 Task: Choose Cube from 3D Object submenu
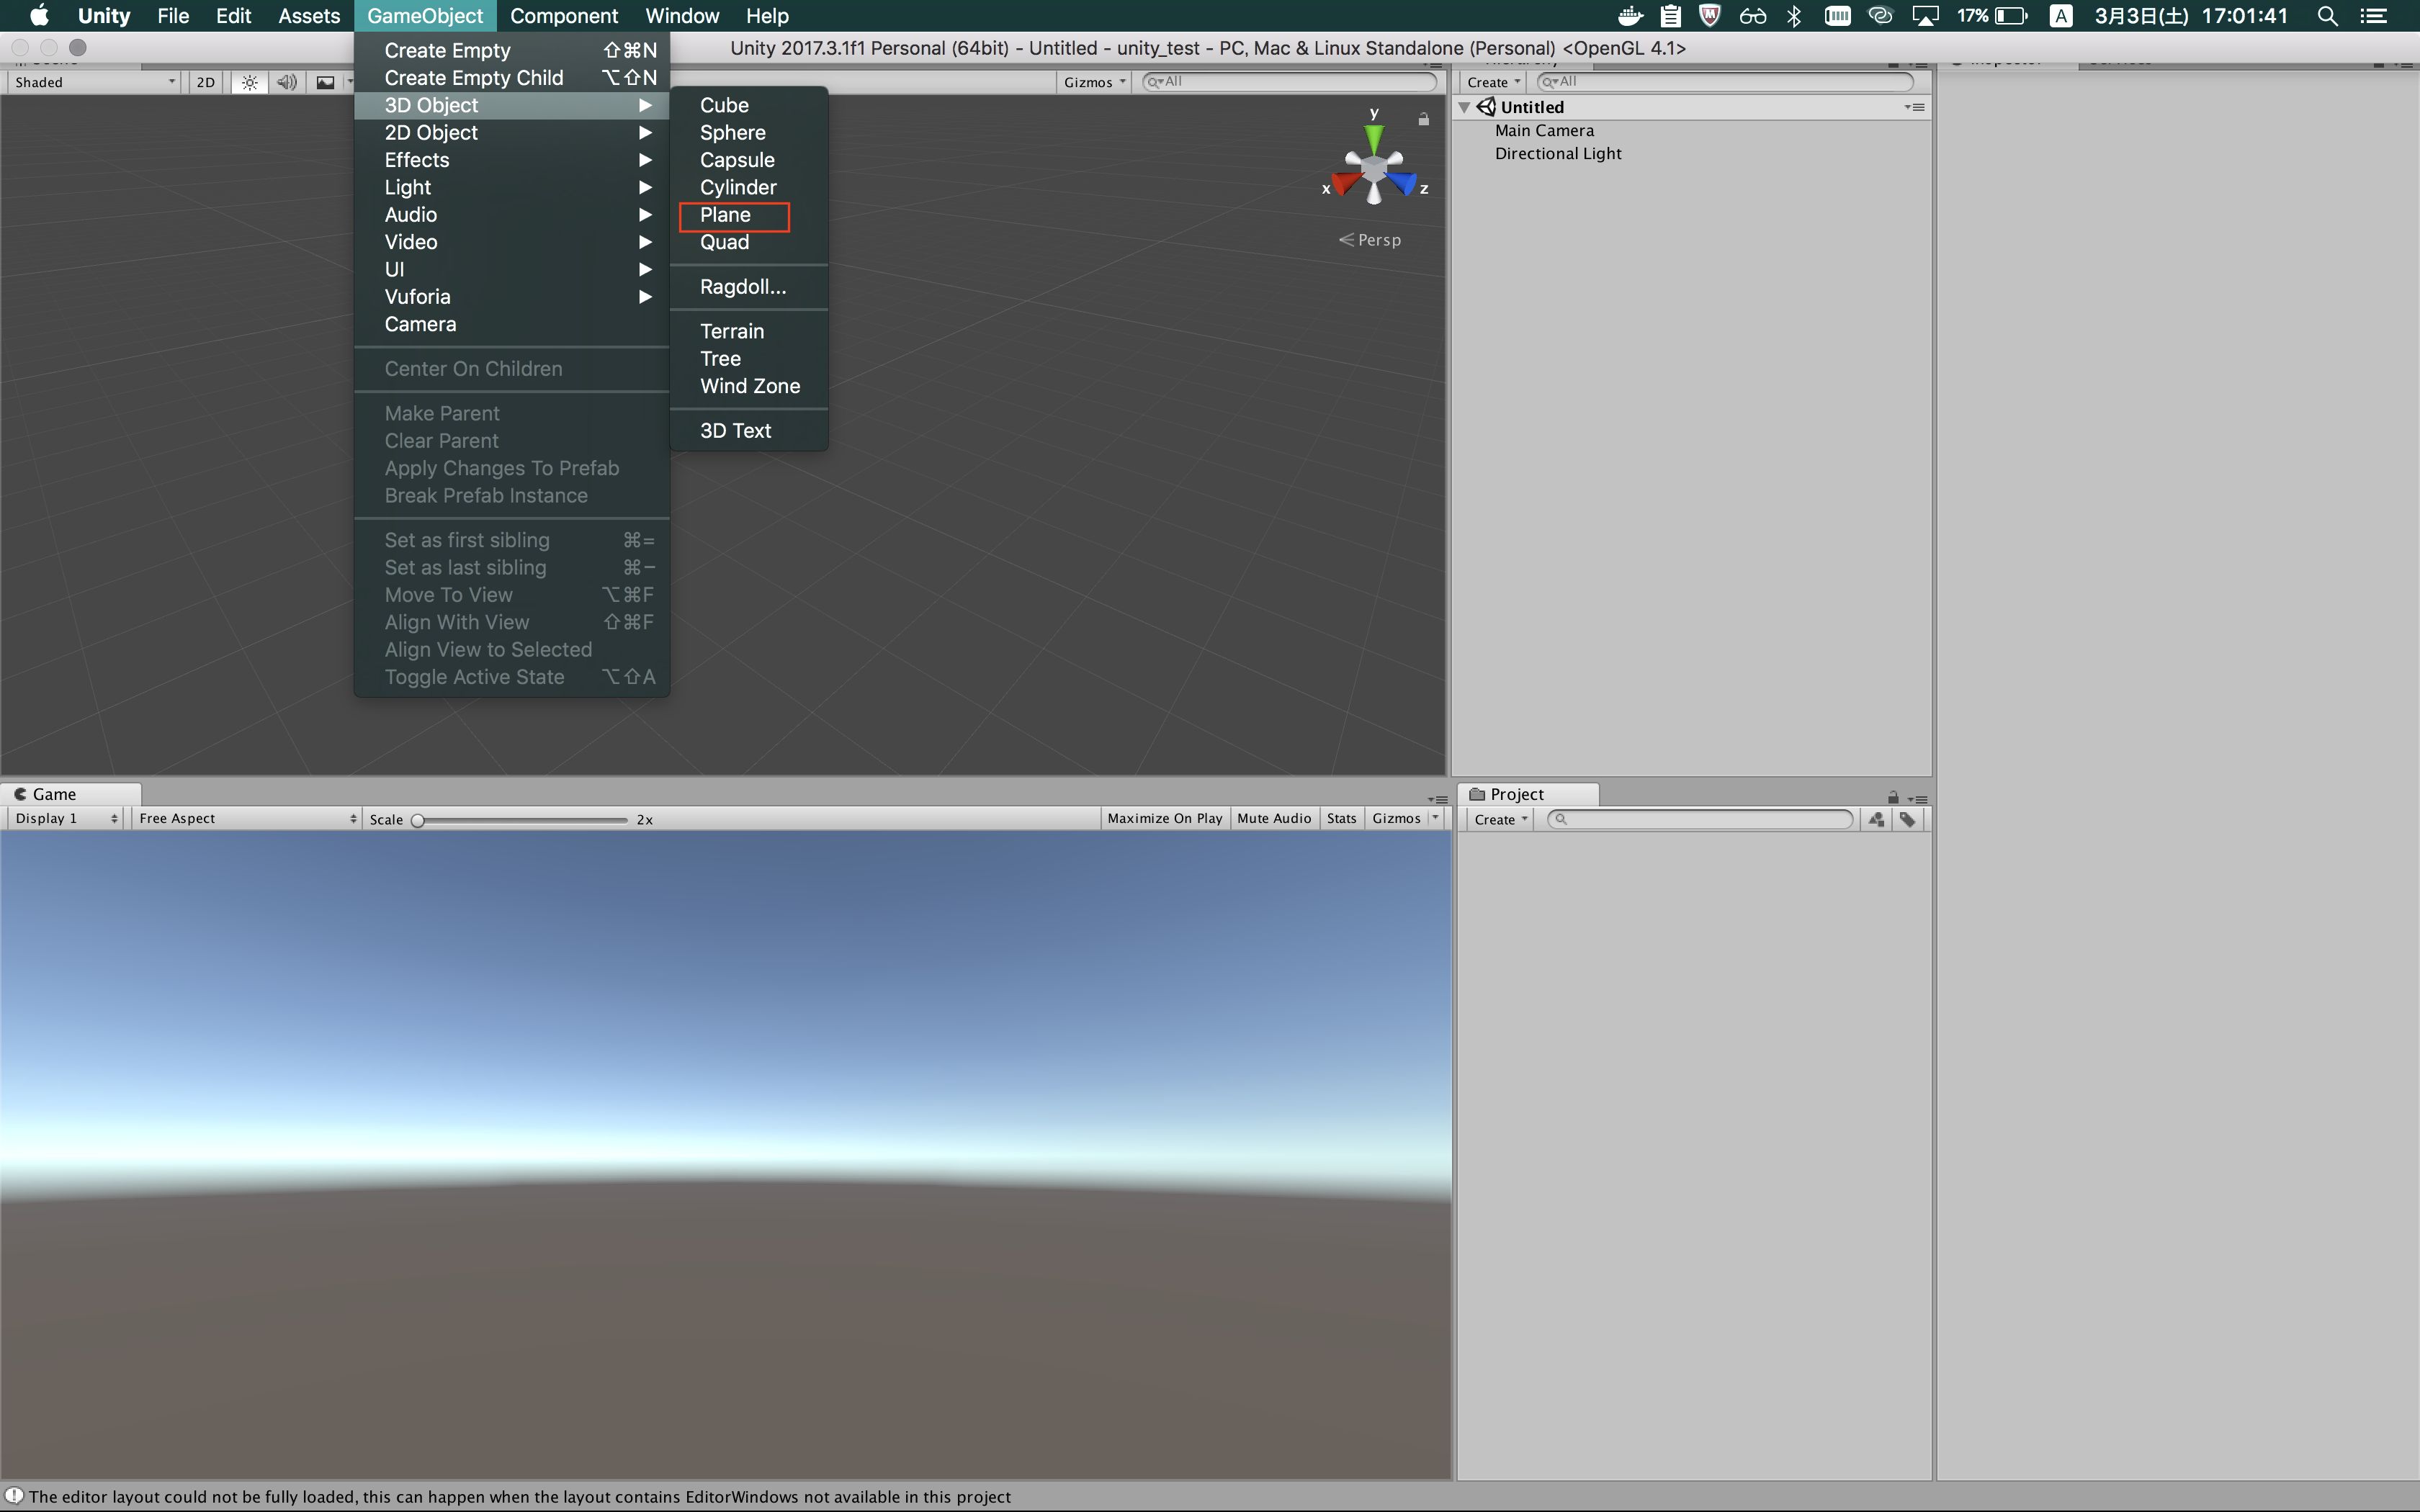749,105
